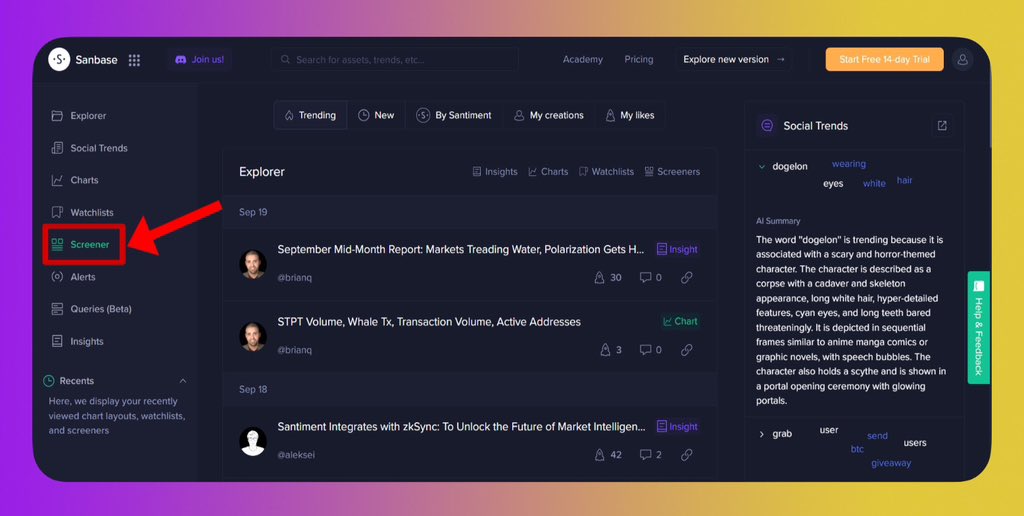Select the My creations tab

tap(549, 115)
